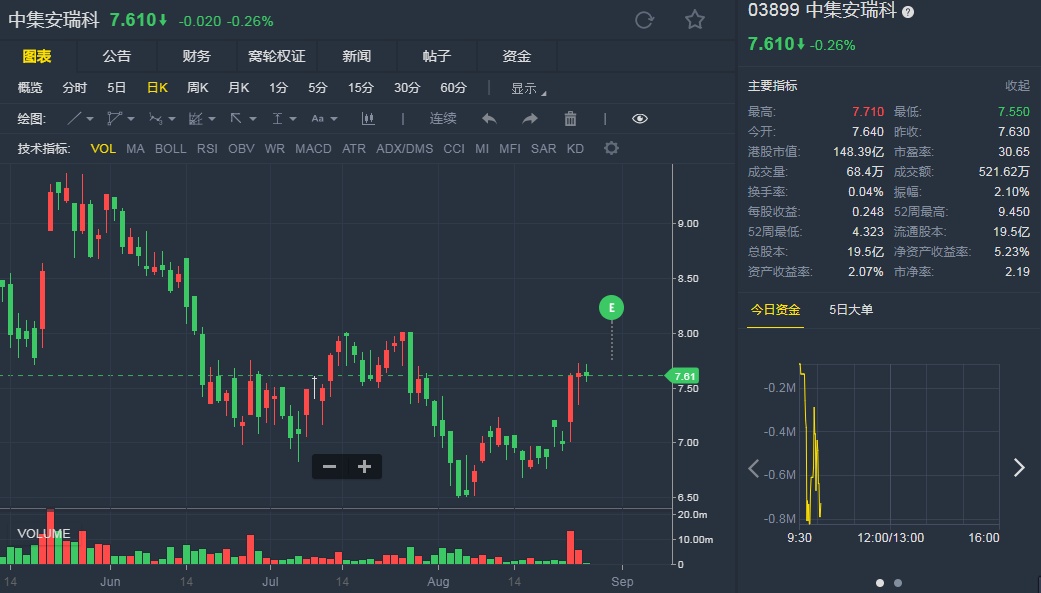Switch to the 公告 tab
The height and width of the screenshot is (593, 1041).
117,56
